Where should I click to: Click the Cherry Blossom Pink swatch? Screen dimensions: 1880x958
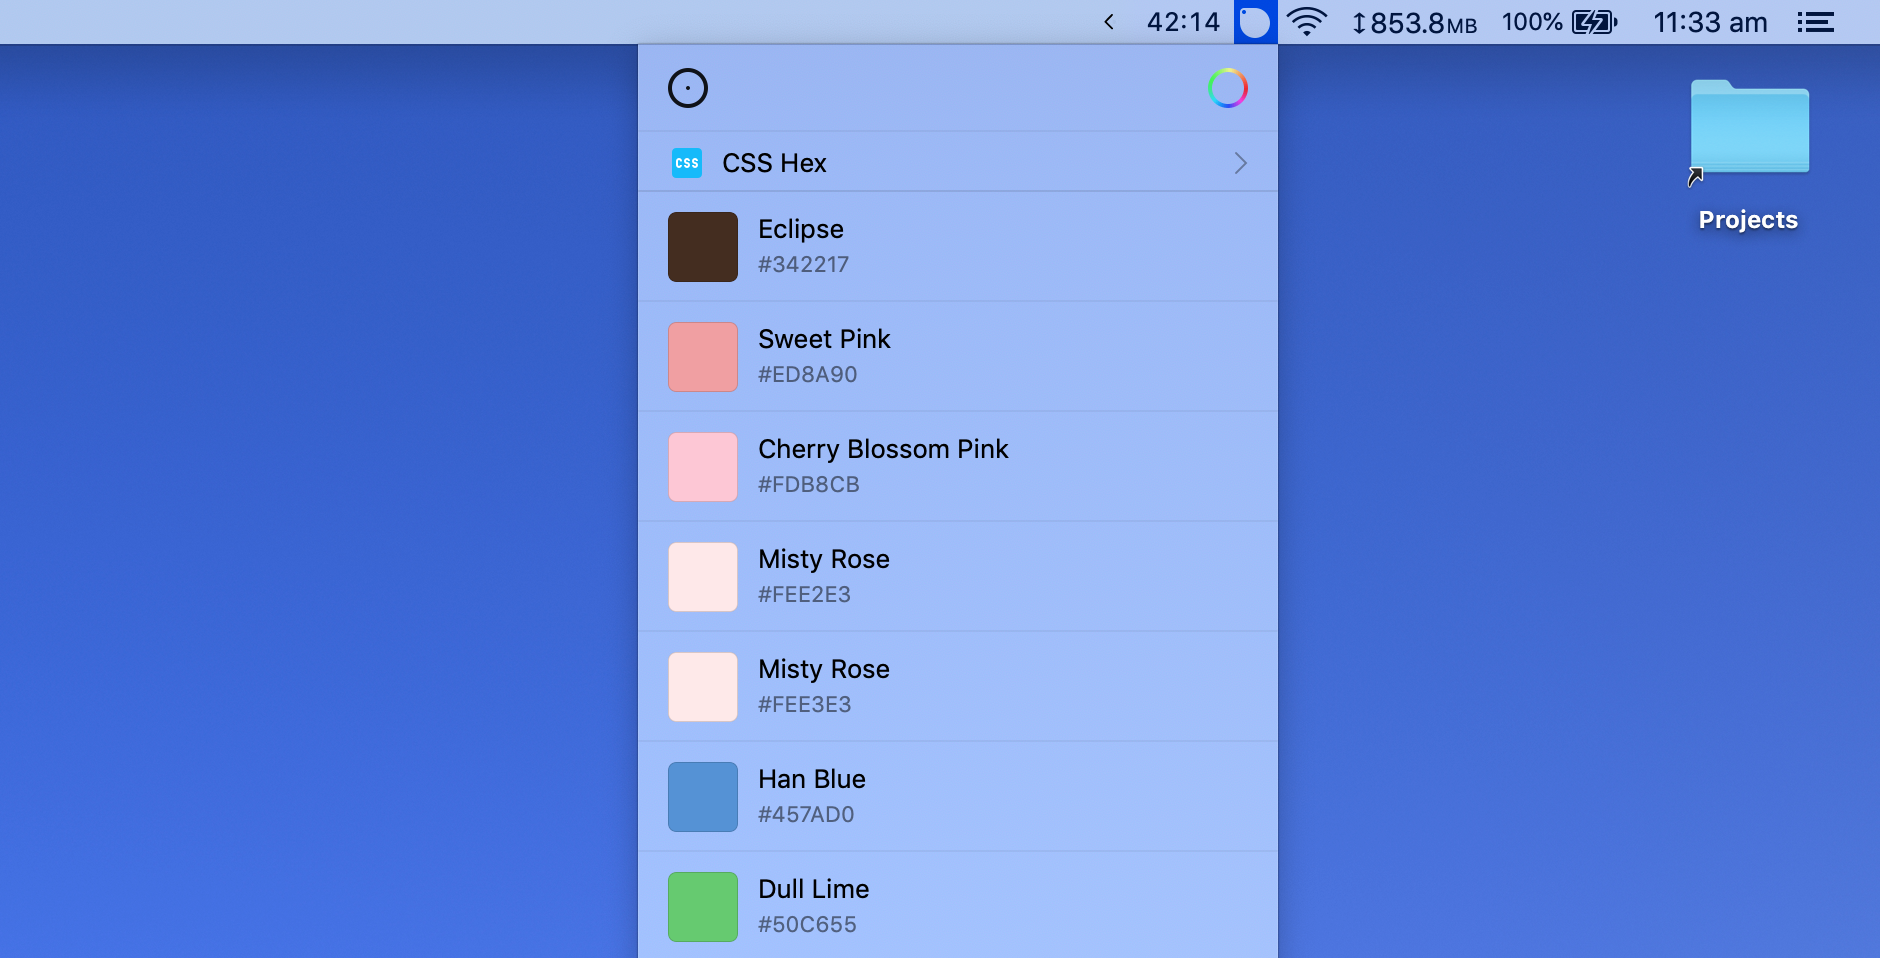(703, 467)
